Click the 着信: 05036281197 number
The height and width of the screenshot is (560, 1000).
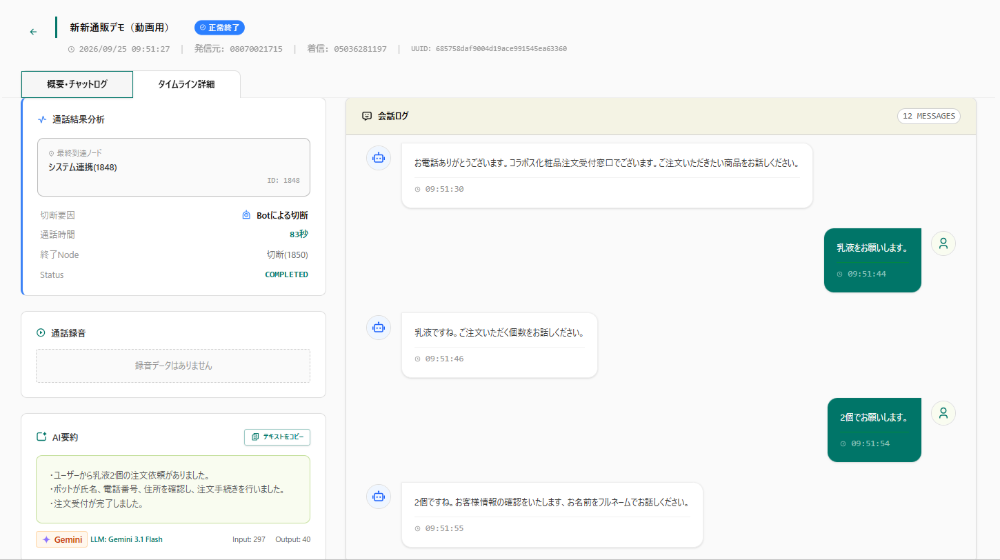coord(346,48)
